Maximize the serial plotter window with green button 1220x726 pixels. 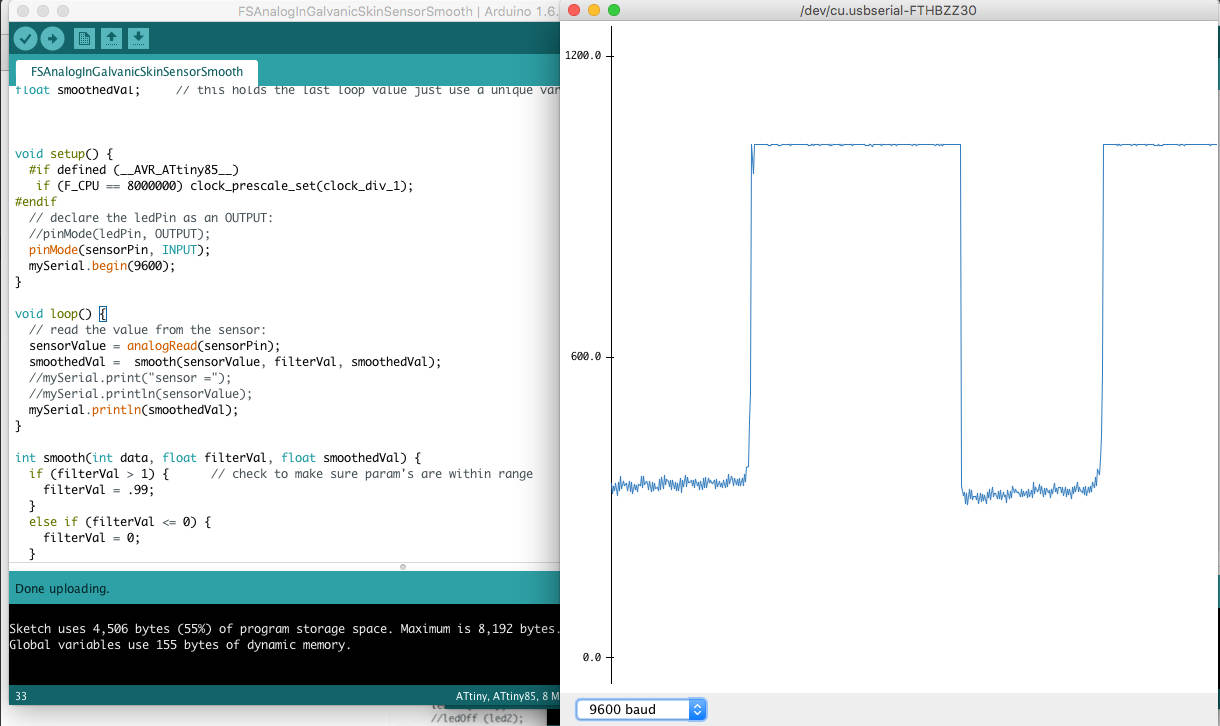[x=613, y=10]
